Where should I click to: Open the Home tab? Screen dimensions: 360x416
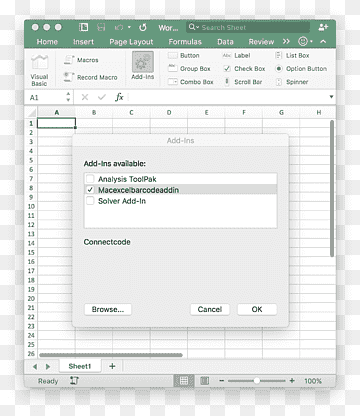pos(47,42)
